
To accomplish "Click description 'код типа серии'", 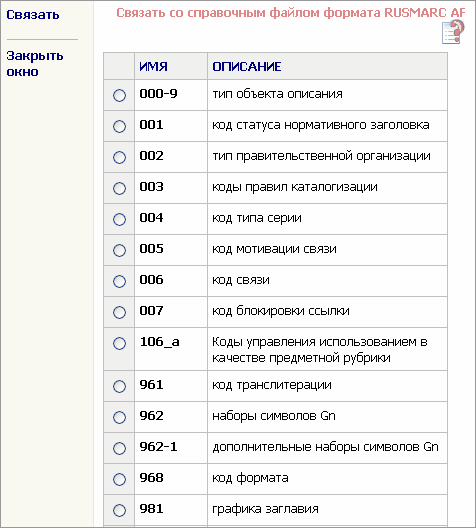I will click(257, 218).
